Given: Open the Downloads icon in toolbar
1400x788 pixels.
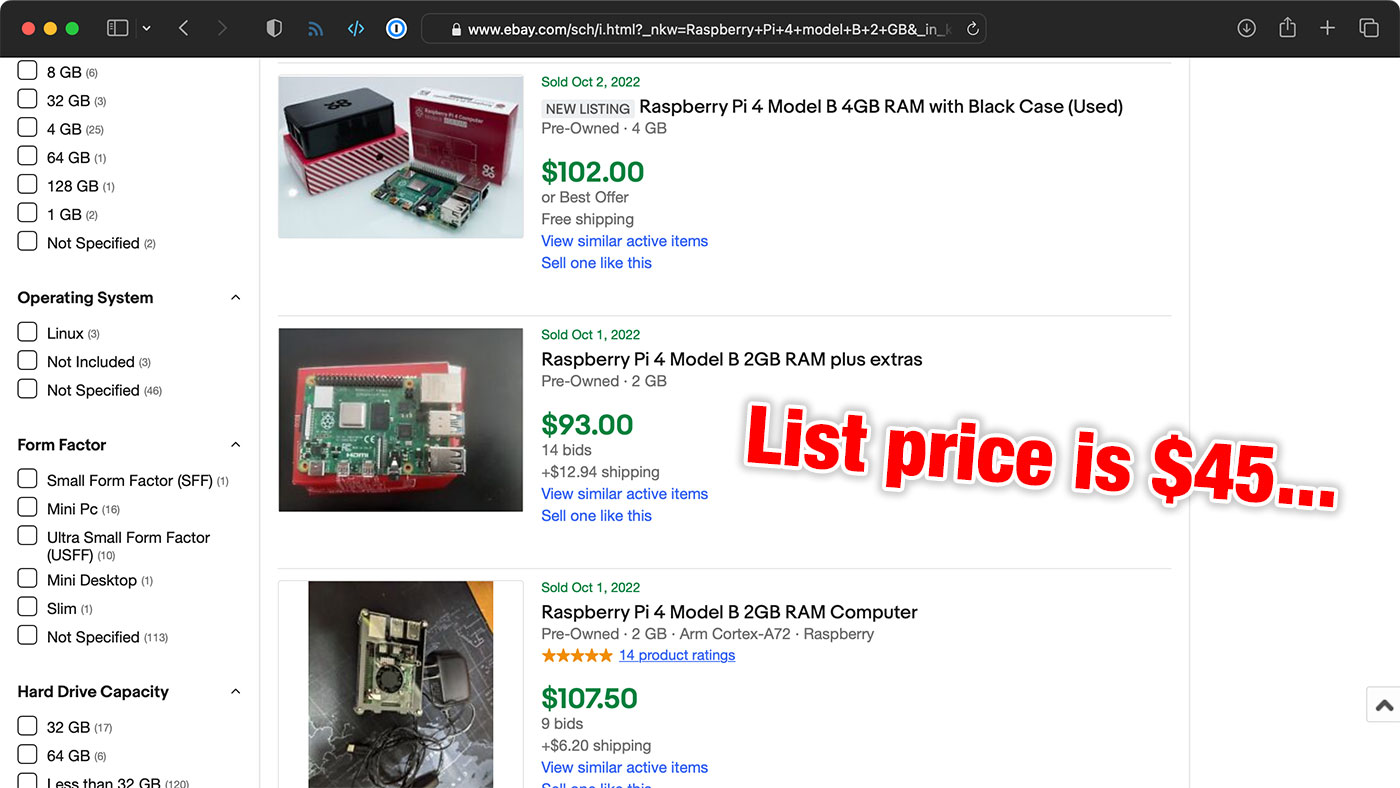Looking at the screenshot, I should point(1246,28).
